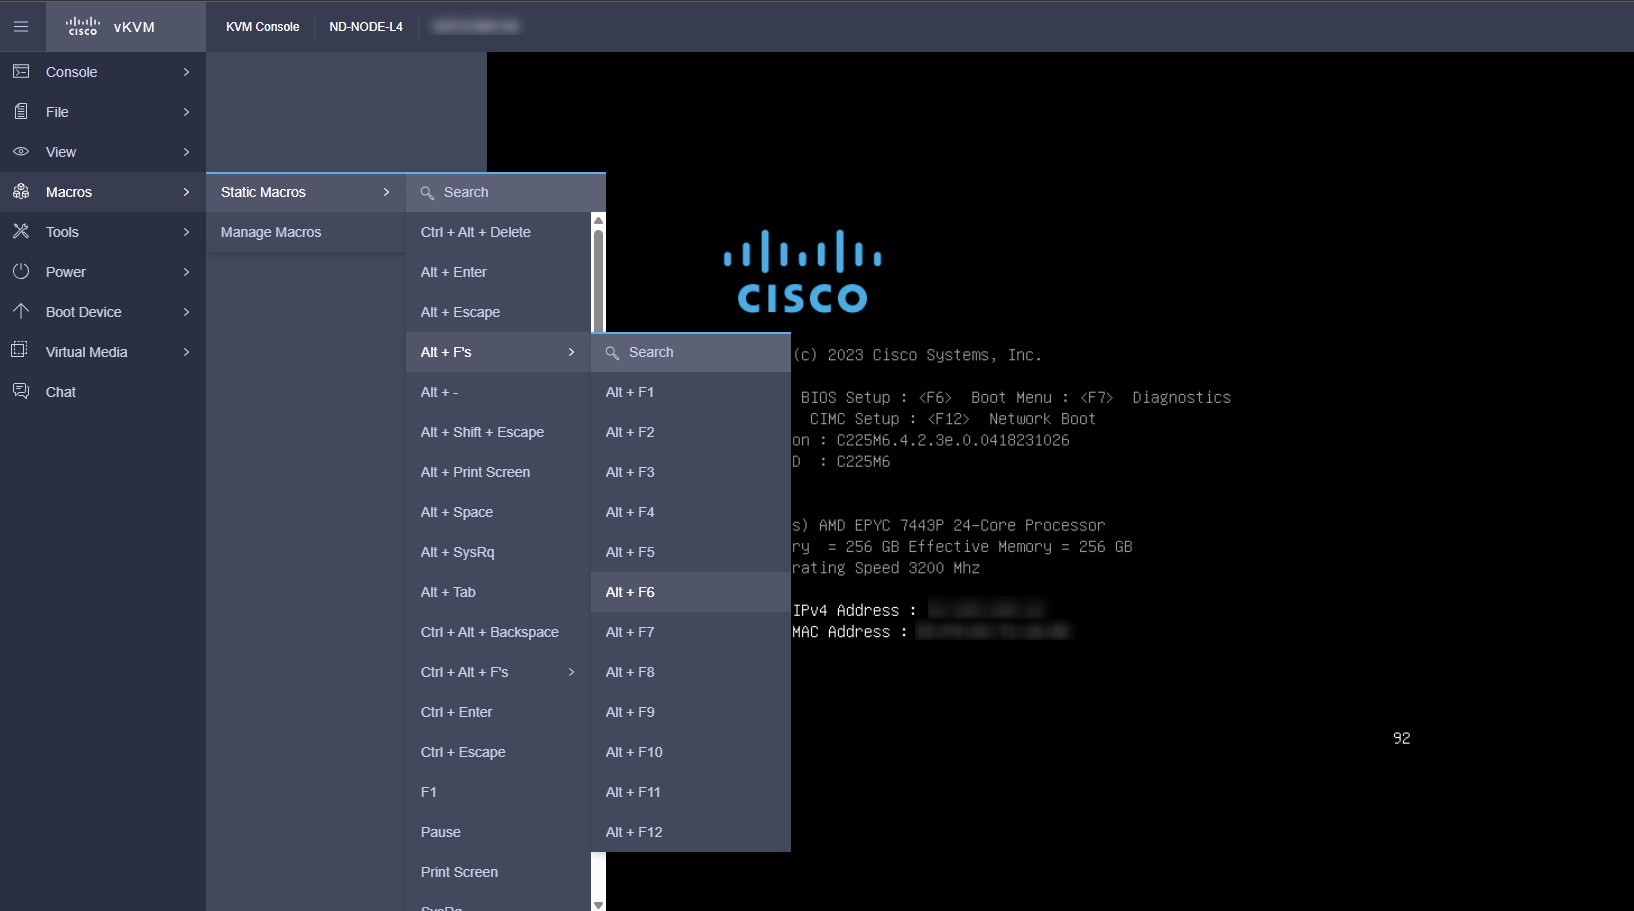Click the macro list scroll-up arrow

tap(598, 220)
